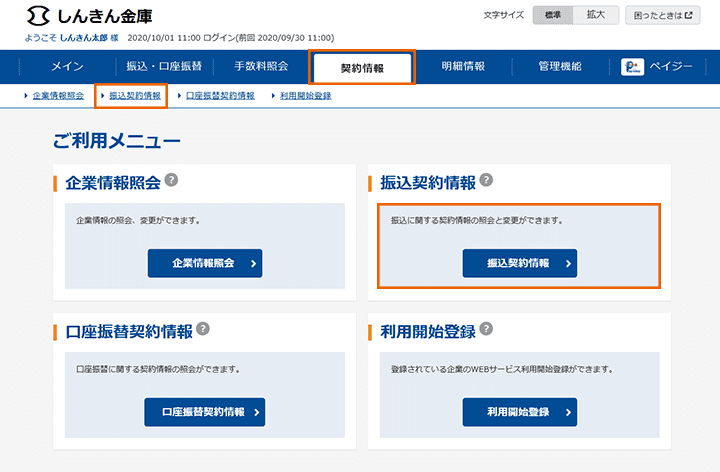
Task: Click help icon beside 口座振替契約情報 heading
Action: click(x=203, y=328)
